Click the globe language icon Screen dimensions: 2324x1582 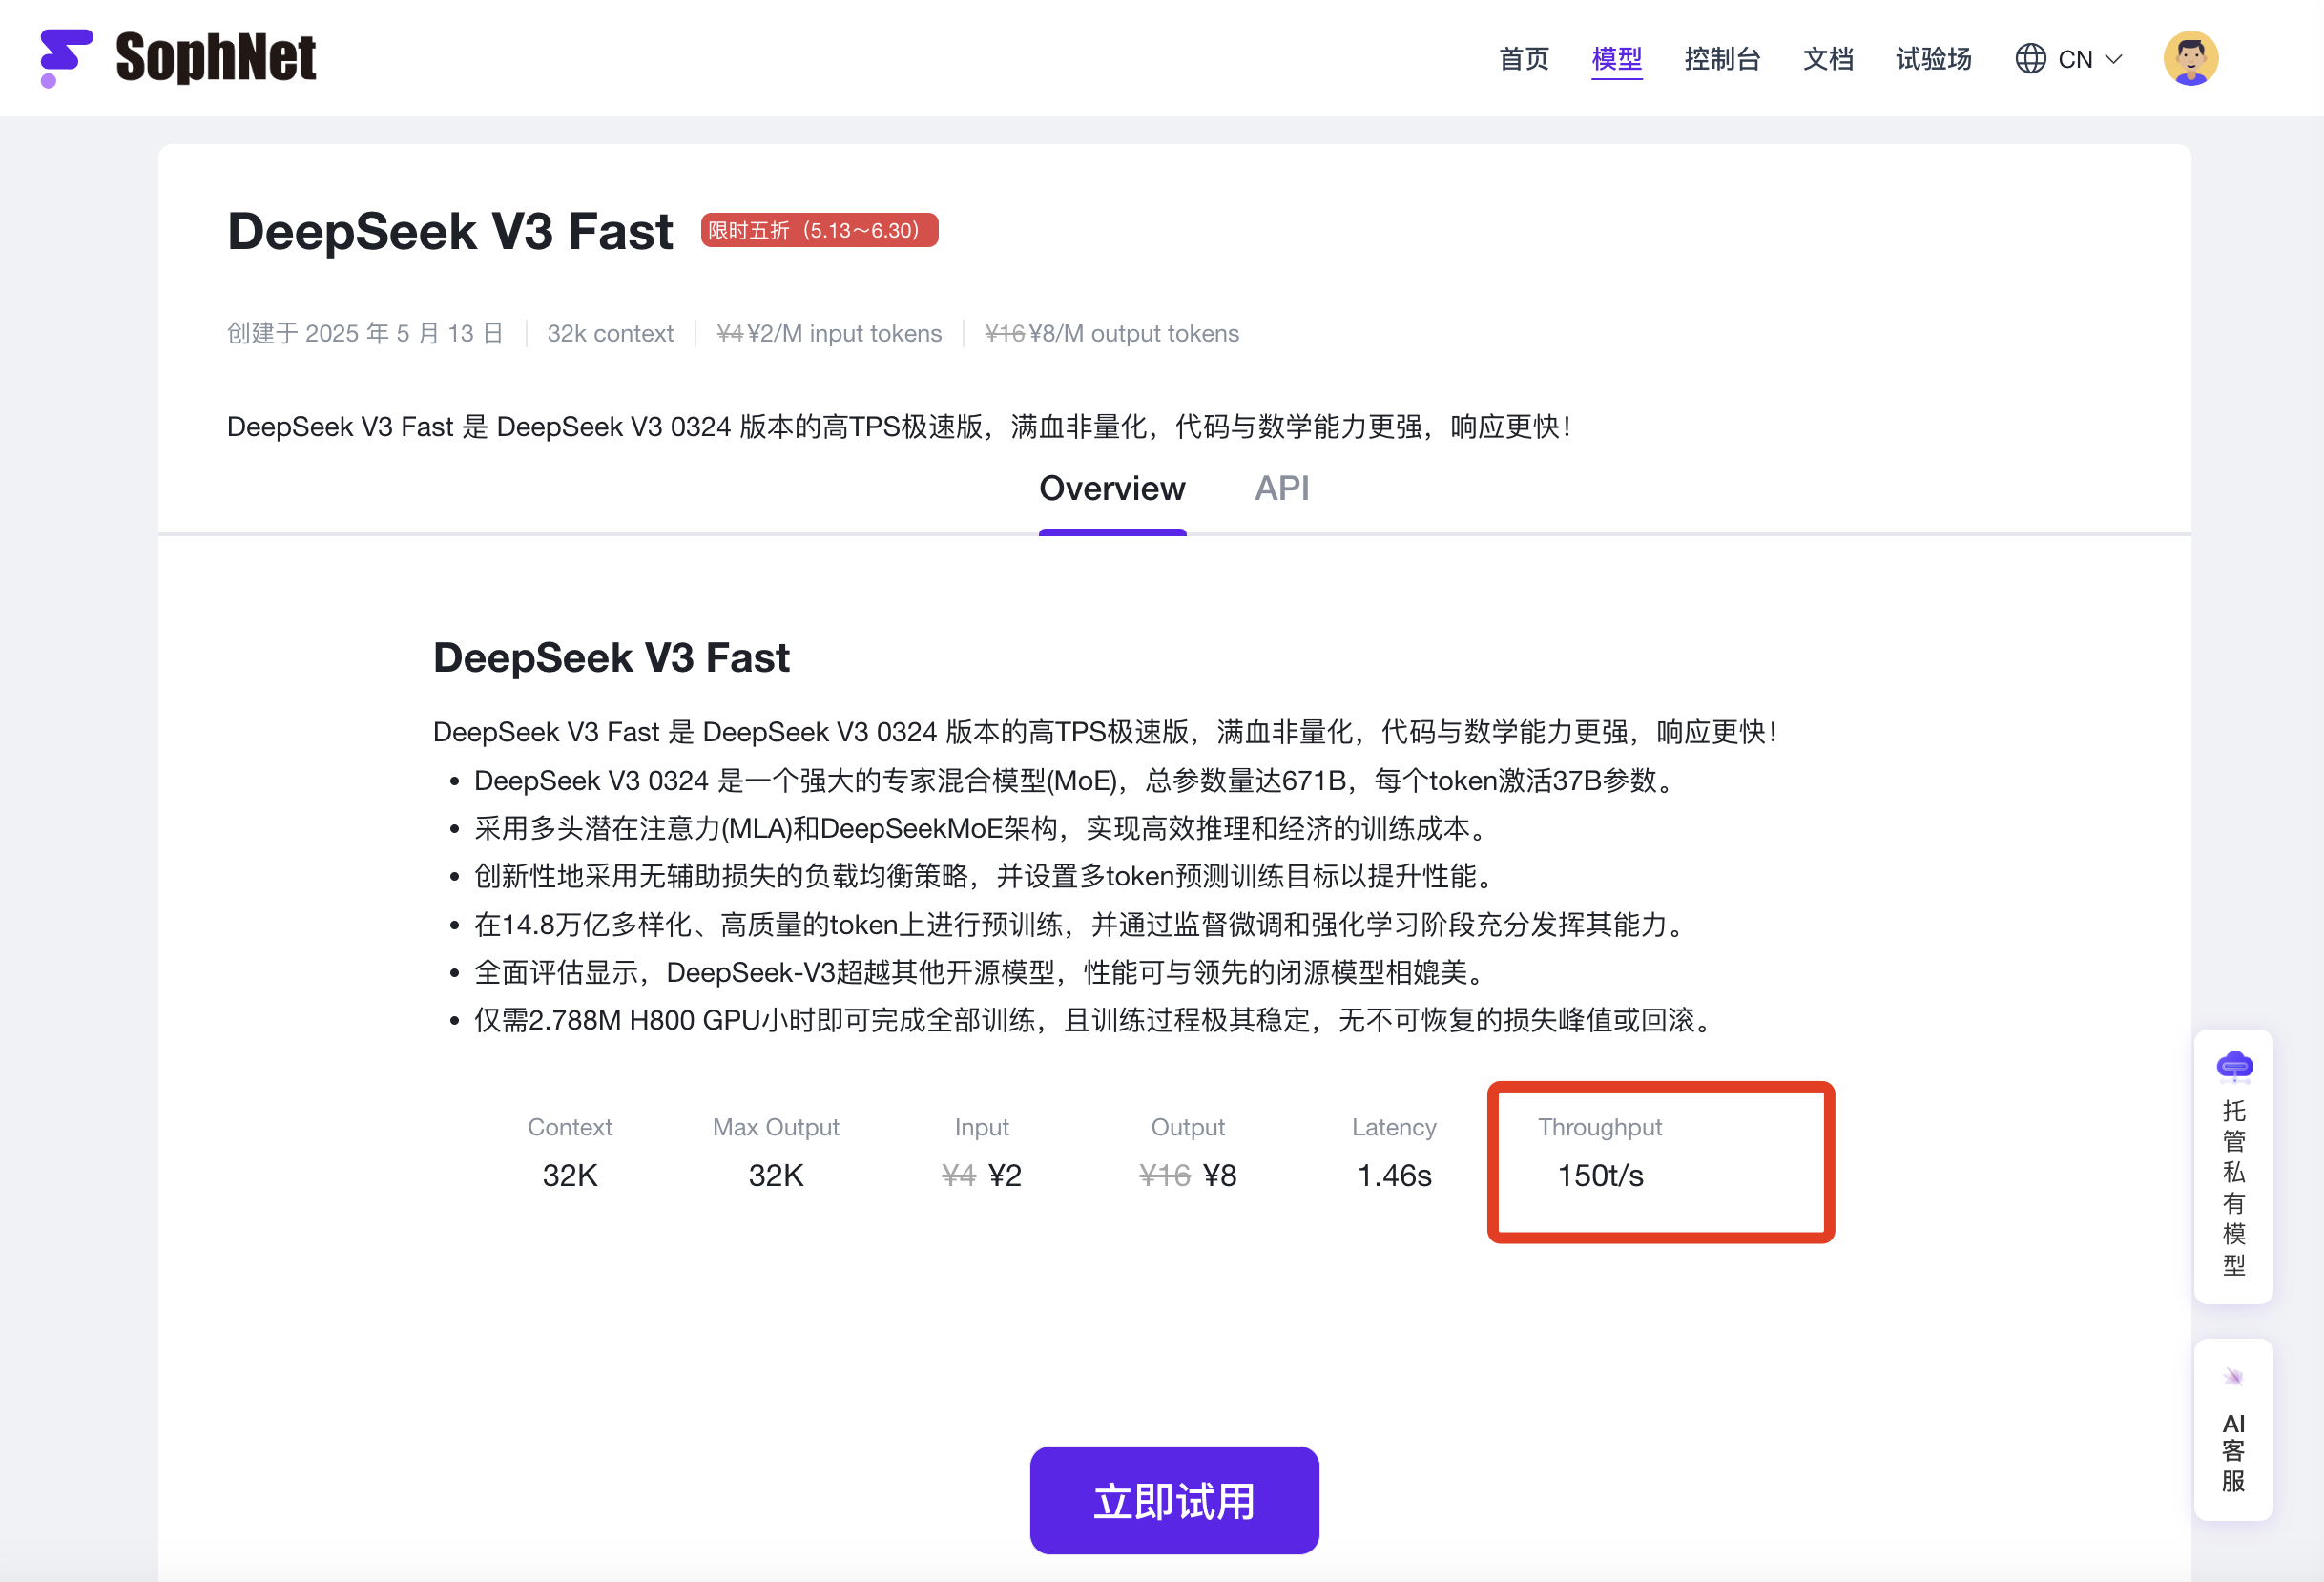(x=2030, y=59)
